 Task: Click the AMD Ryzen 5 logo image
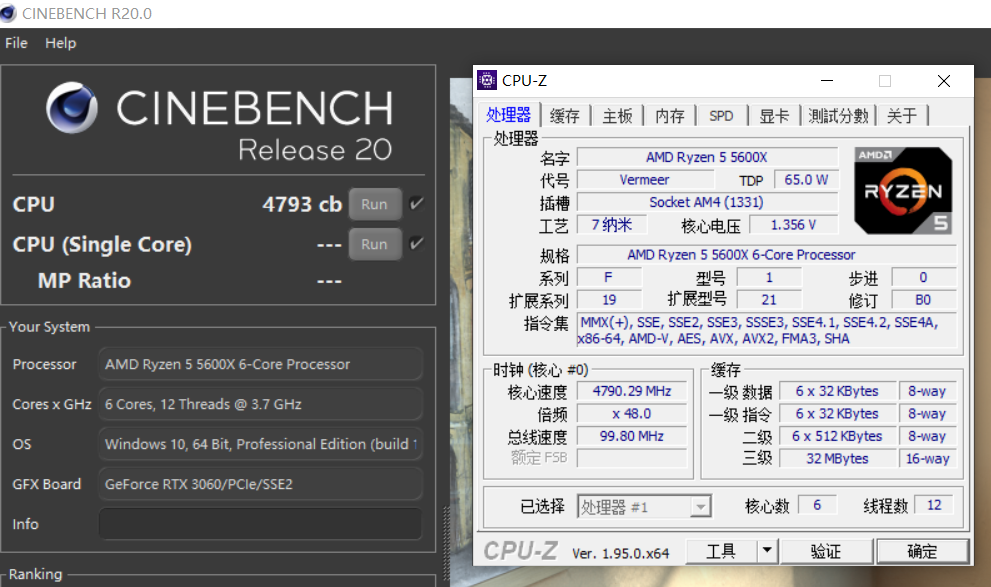click(903, 190)
